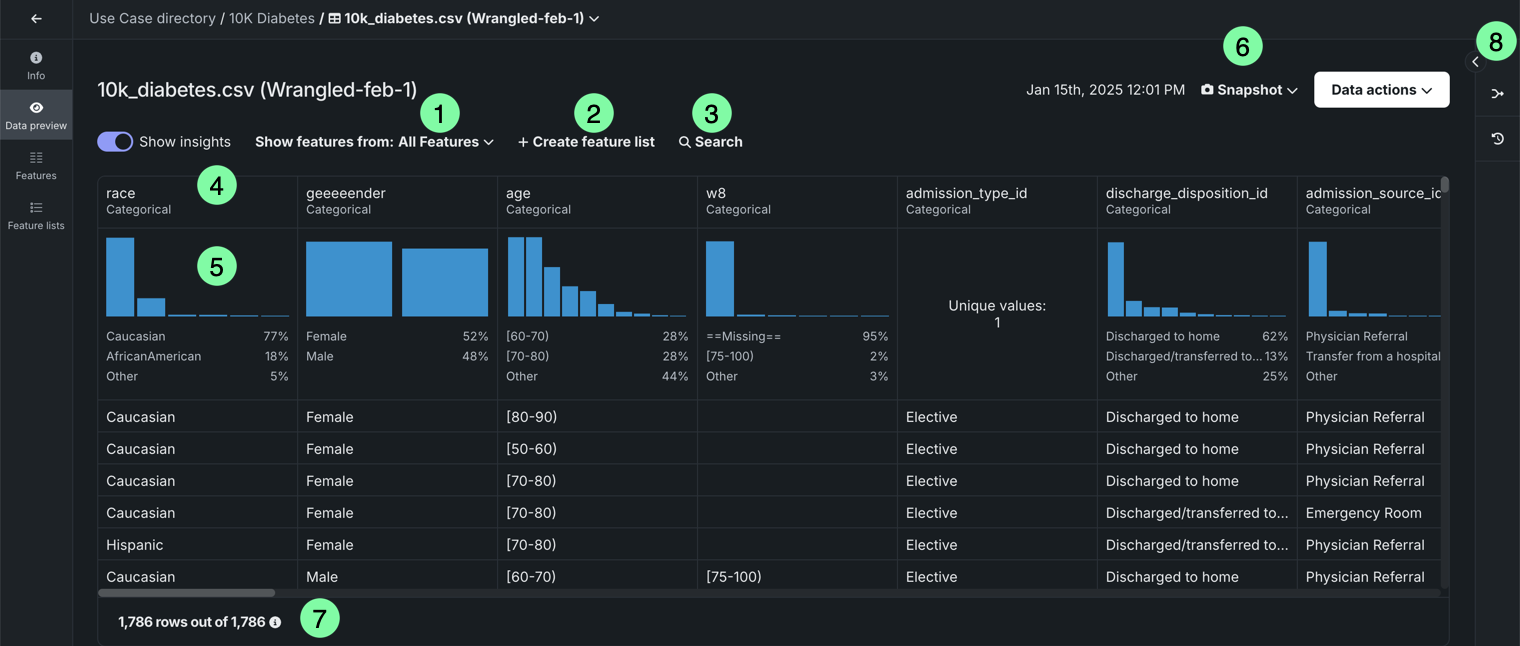Collapse the right sidebar chevron

[1475, 62]
